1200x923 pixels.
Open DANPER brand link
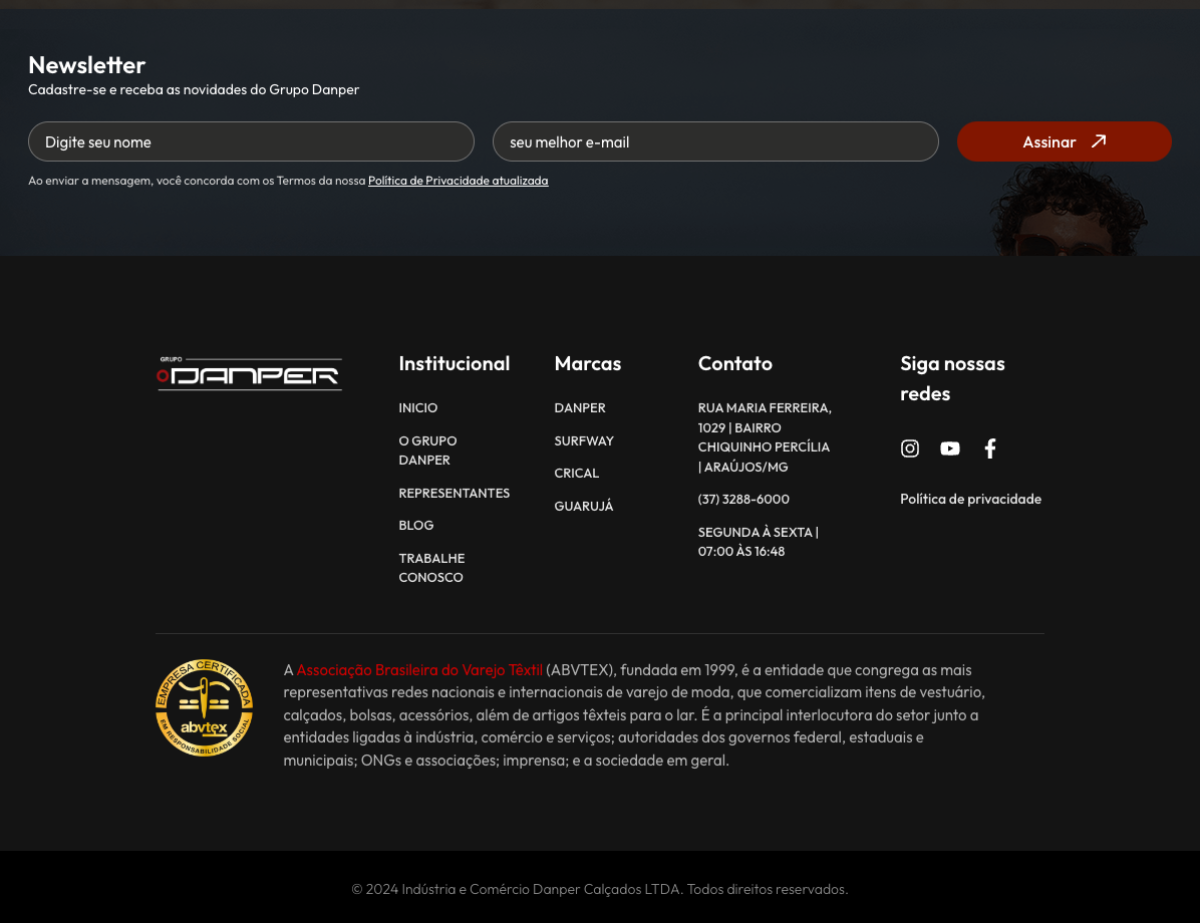click(x=580, y=408)
